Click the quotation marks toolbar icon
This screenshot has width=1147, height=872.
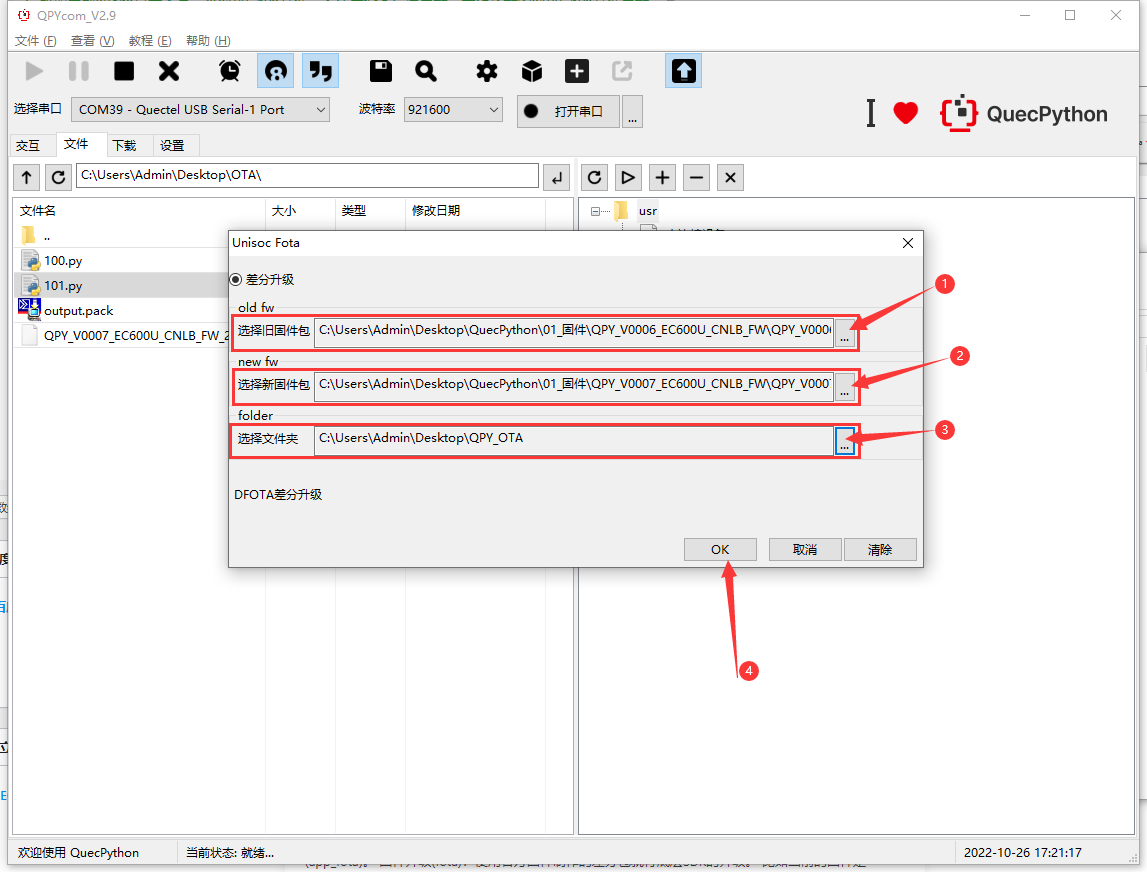click(320, 71)
